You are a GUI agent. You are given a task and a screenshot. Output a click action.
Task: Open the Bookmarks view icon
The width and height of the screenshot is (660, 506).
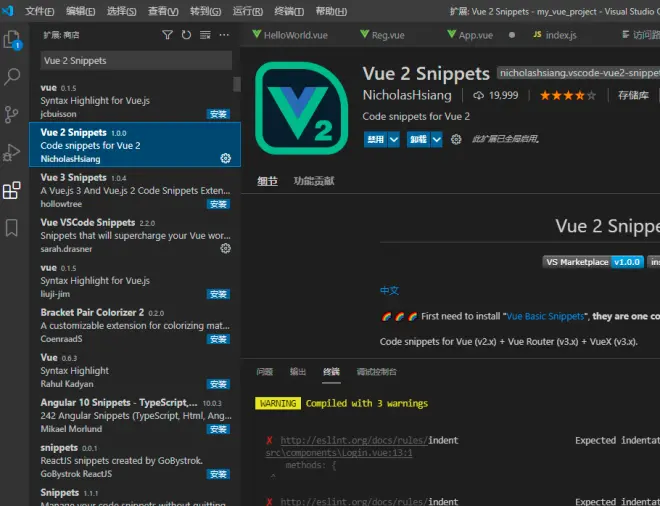pyautogui.click(x=11, y=228)
